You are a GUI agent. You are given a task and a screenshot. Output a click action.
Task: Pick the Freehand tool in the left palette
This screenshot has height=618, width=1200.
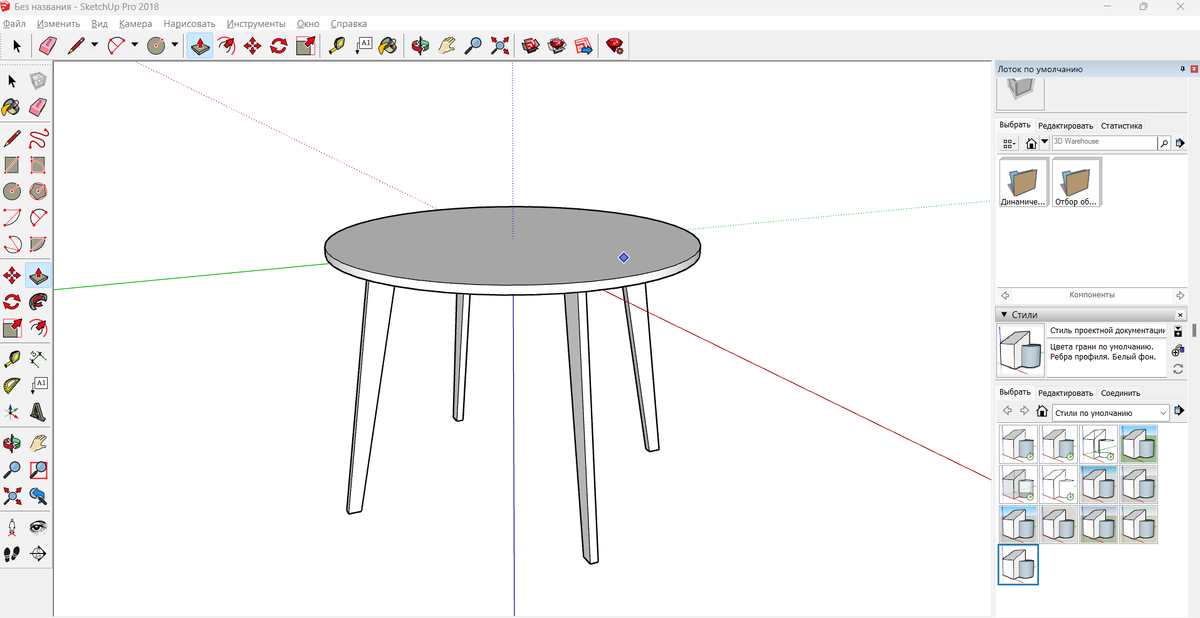(38, 138)
